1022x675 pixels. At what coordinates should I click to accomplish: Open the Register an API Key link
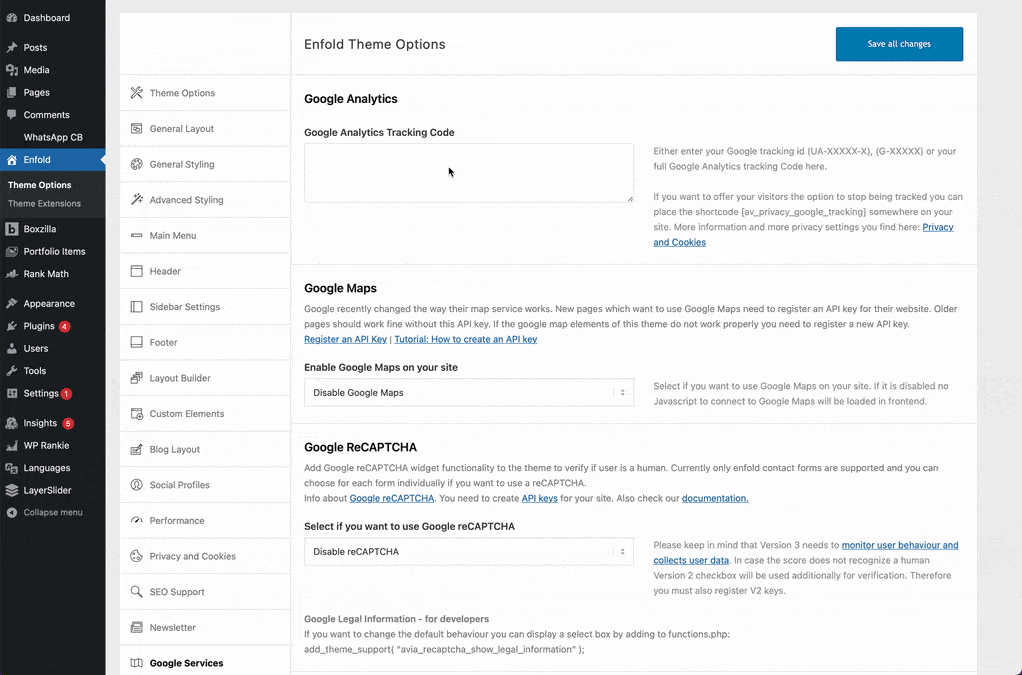coord(345,340)
